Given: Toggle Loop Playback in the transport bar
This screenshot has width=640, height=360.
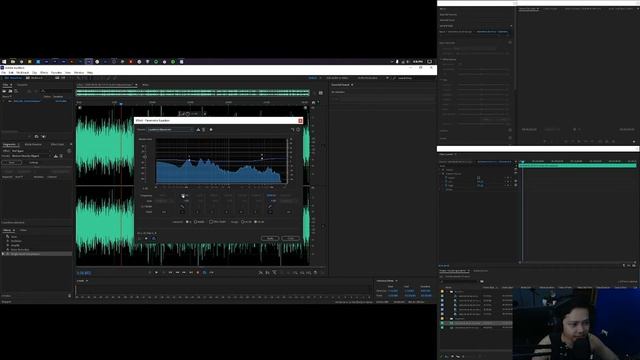Looking at the screenshot, I should pyautogui.click(x=204, y=272).
